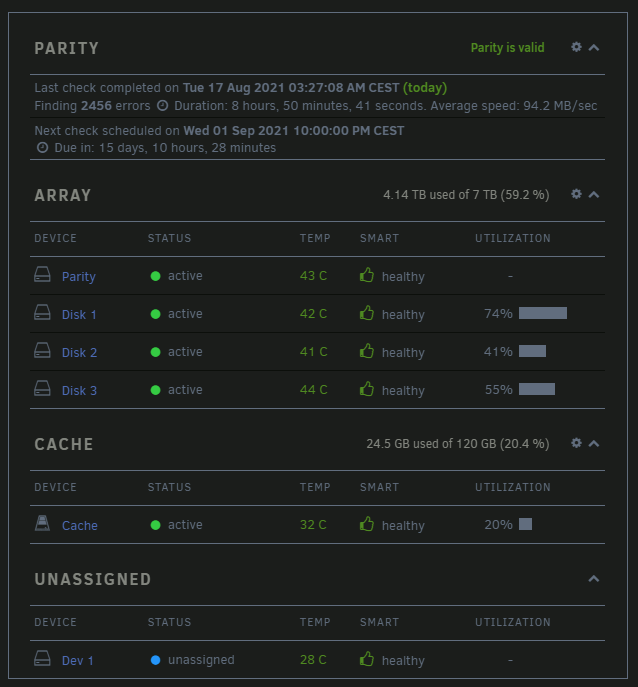Collapse the Unassigned section
This screenshot has width=638, height=687.
pyautogui.click(x=594, y=579)
